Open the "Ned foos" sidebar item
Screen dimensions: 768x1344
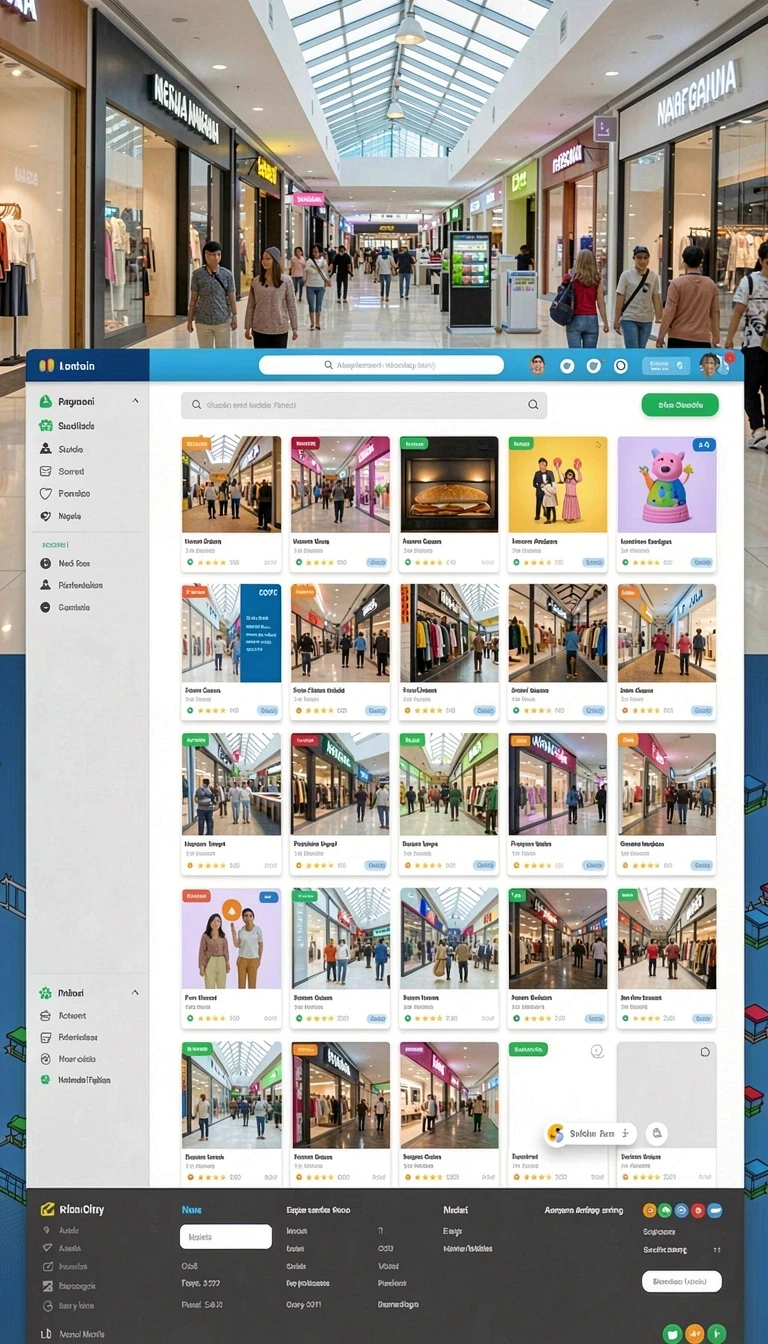click(66, 563)
